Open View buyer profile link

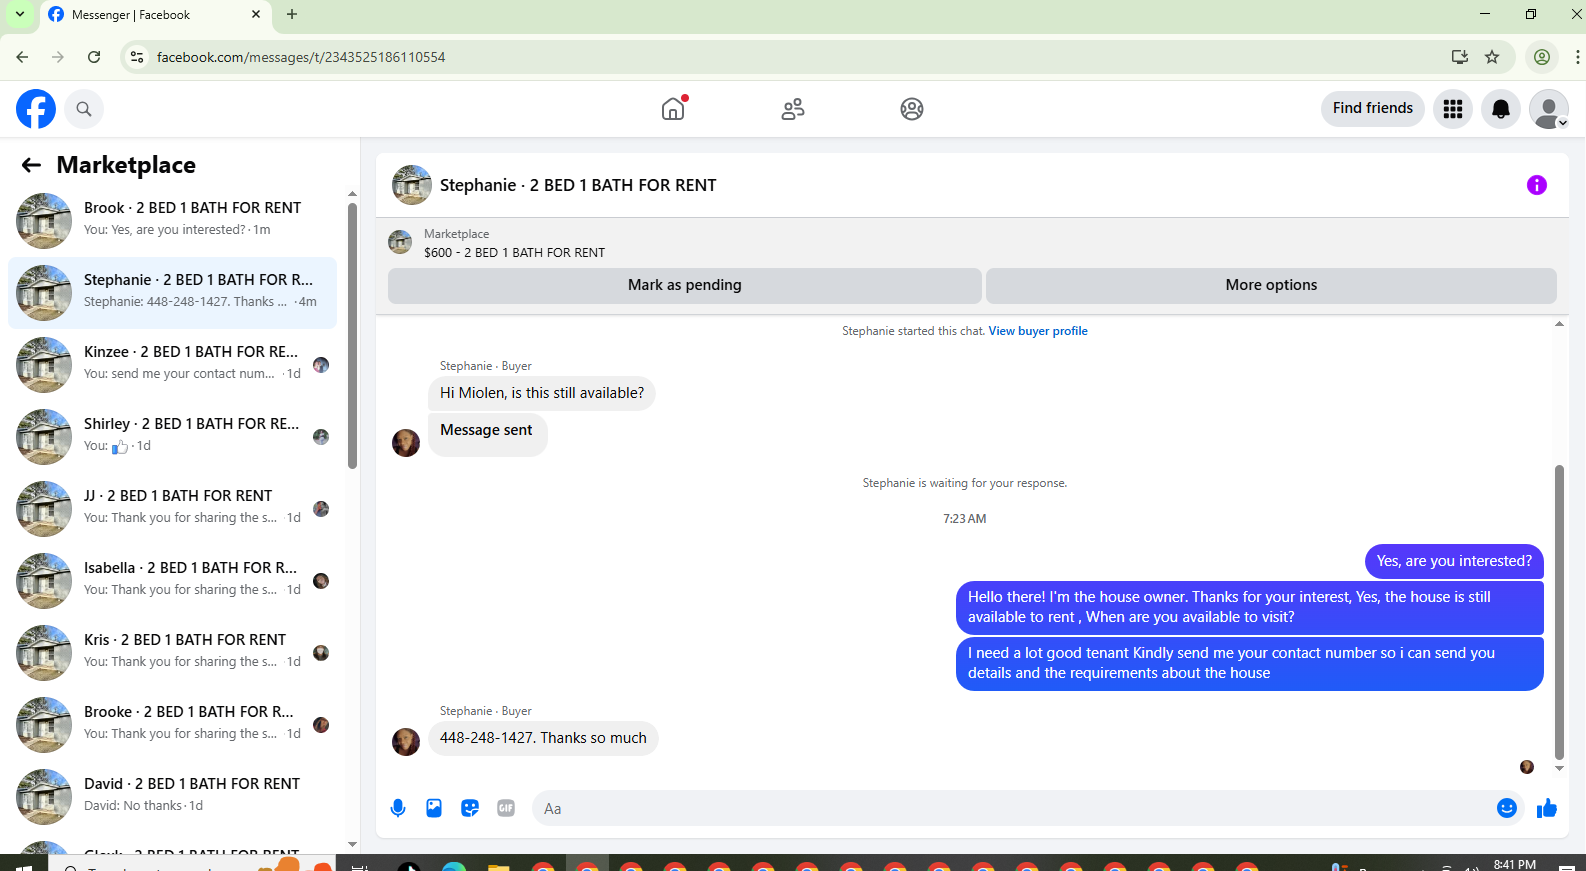point(1038,331)
